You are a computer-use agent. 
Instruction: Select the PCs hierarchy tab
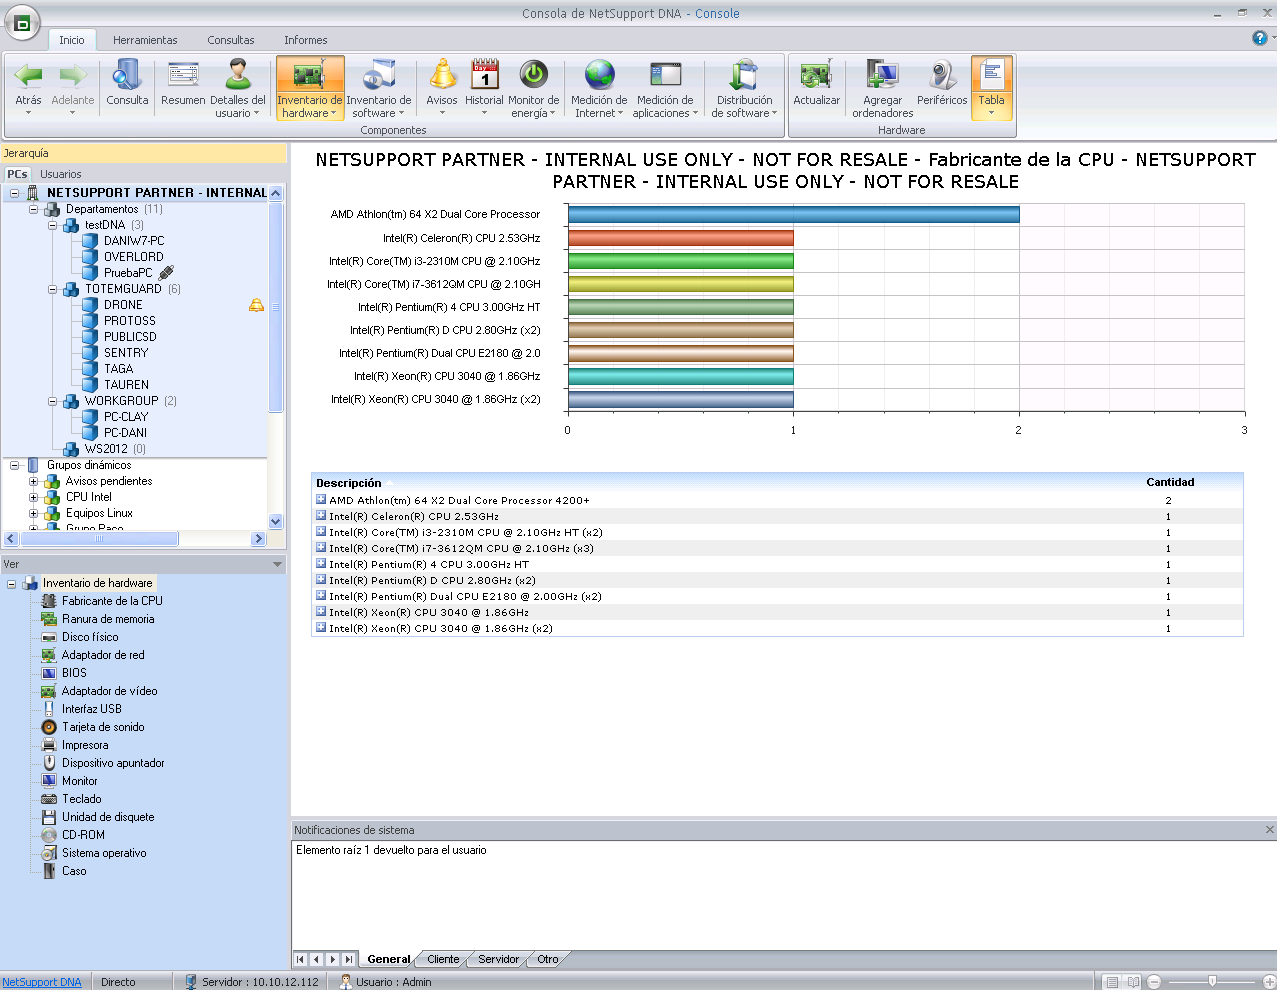tap(18, 174)
